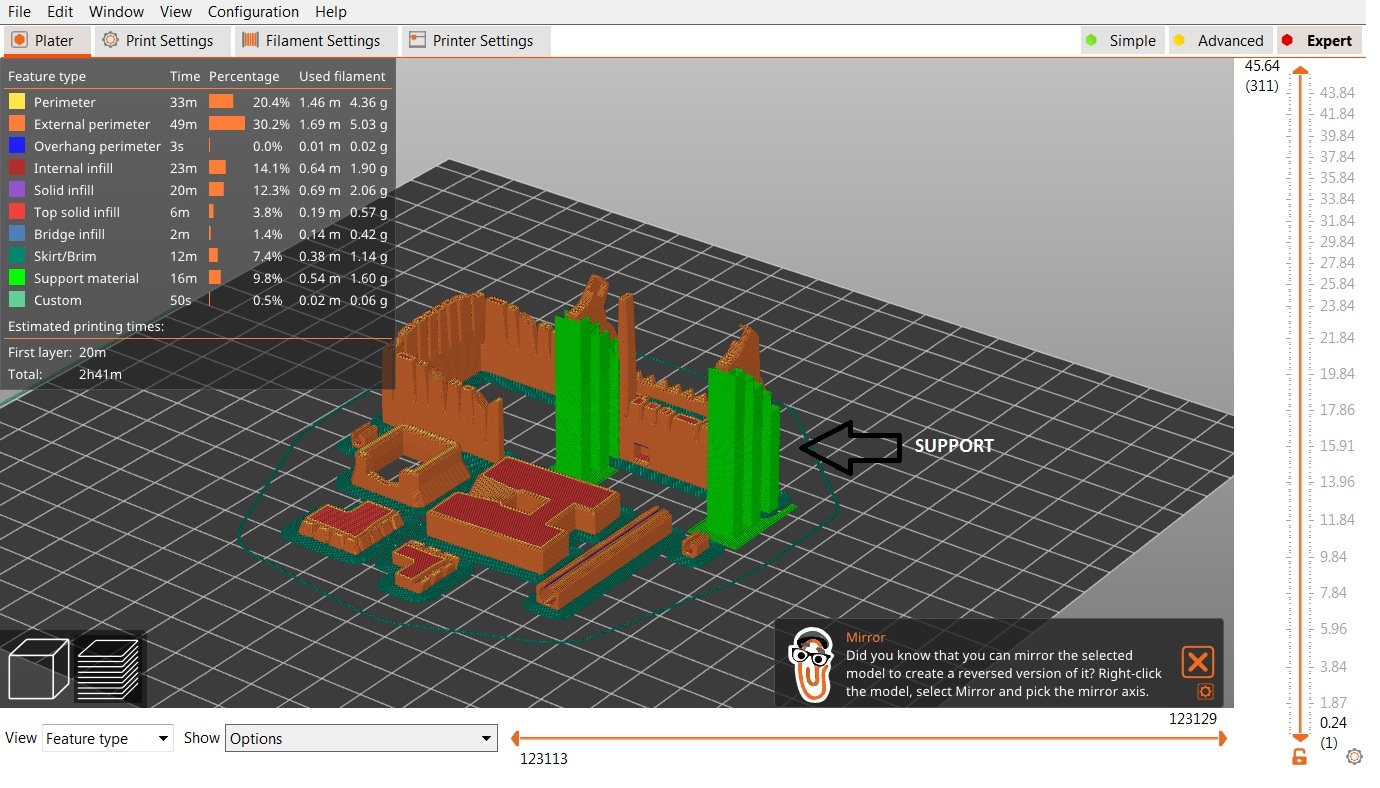This screenshot has height=788, width=1380.
Task: Open the View menu in the menu bar
Action: [x=176, y=12]
